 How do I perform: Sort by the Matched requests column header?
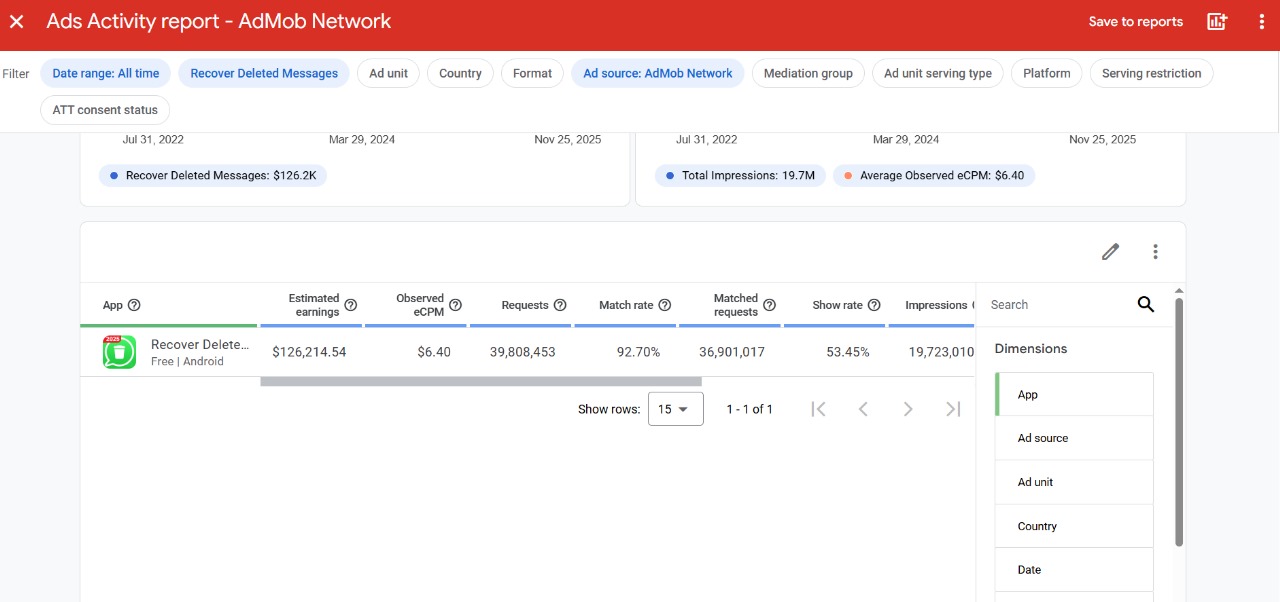tap(736, 305)
